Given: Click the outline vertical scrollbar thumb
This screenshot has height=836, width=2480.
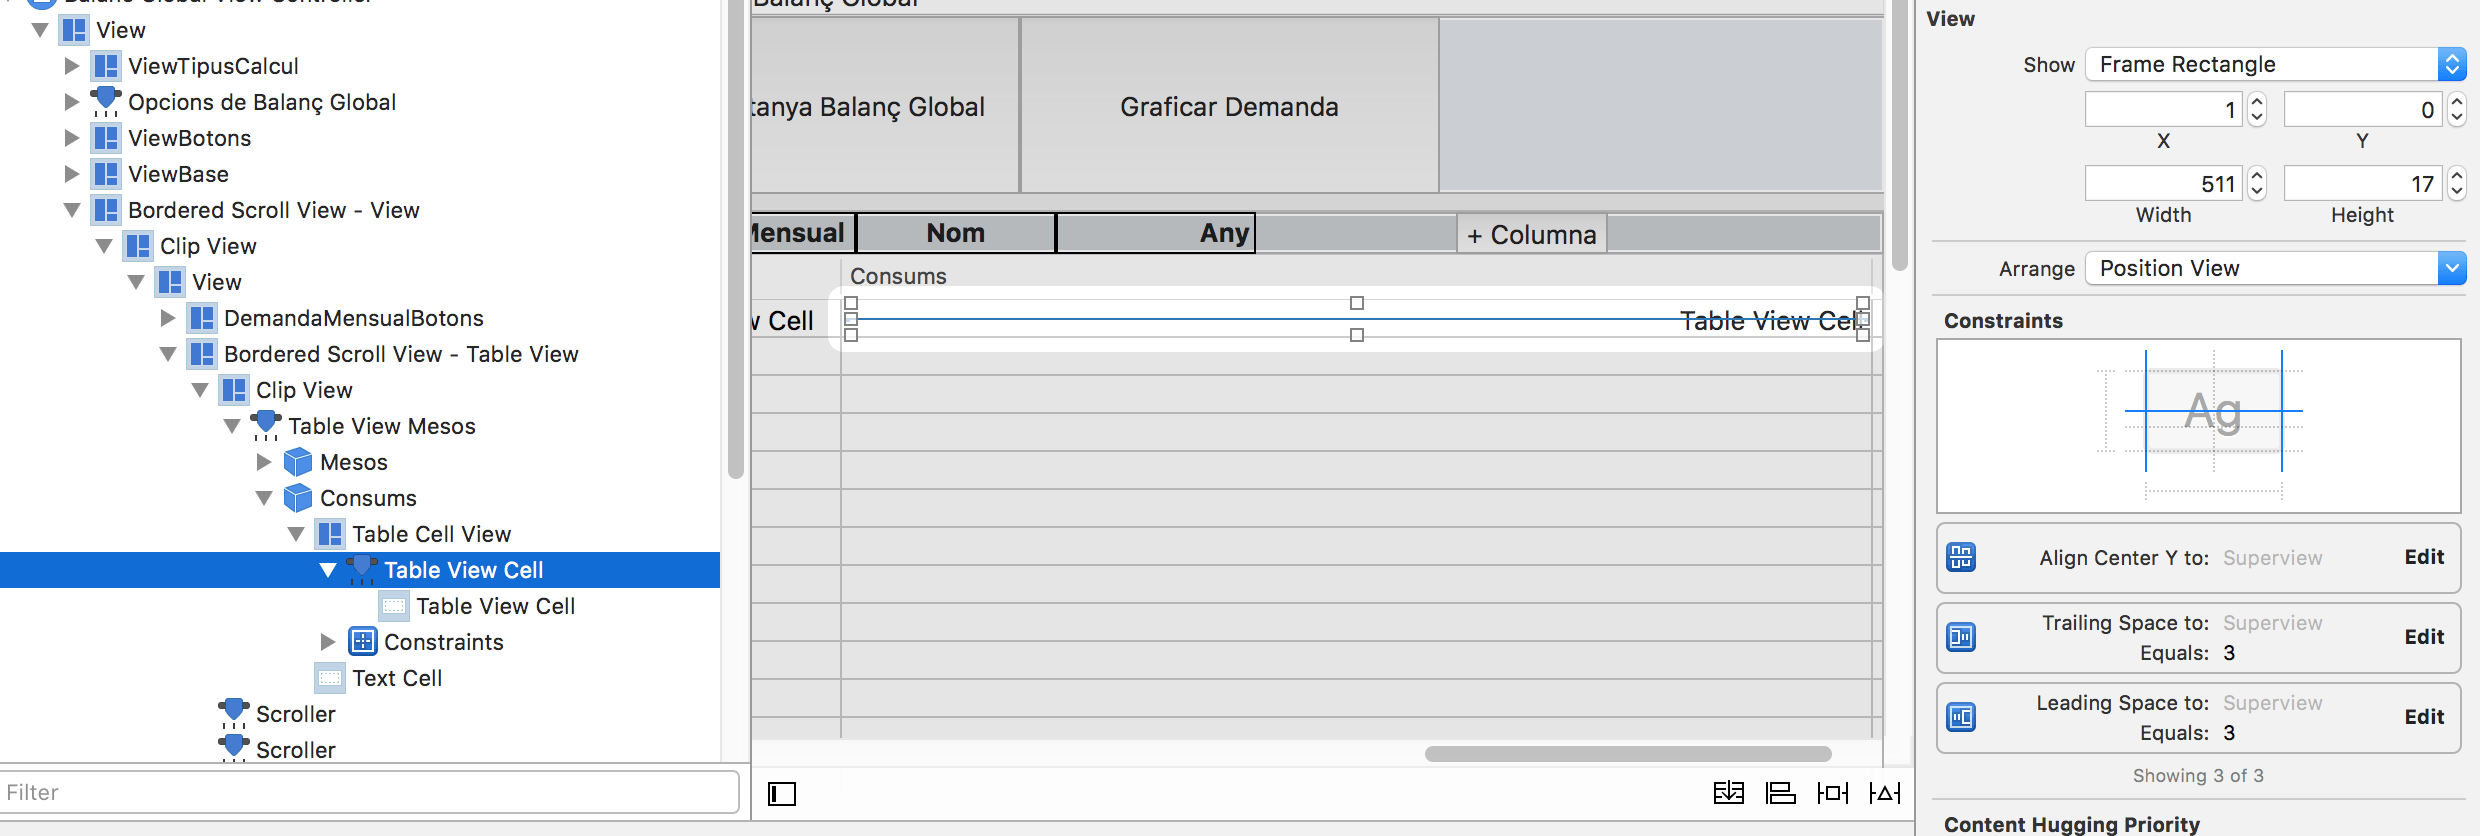Looking at the screenshot, I should click(x=735, y=240).
